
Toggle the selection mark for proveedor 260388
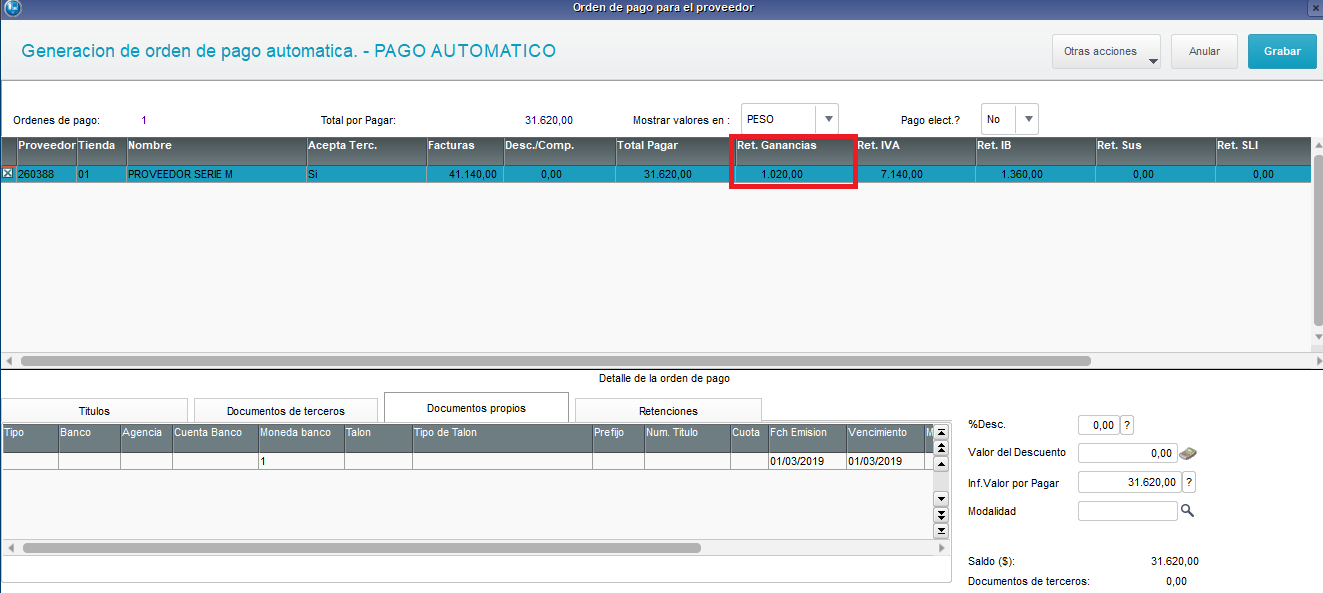[x=8, y=174]
